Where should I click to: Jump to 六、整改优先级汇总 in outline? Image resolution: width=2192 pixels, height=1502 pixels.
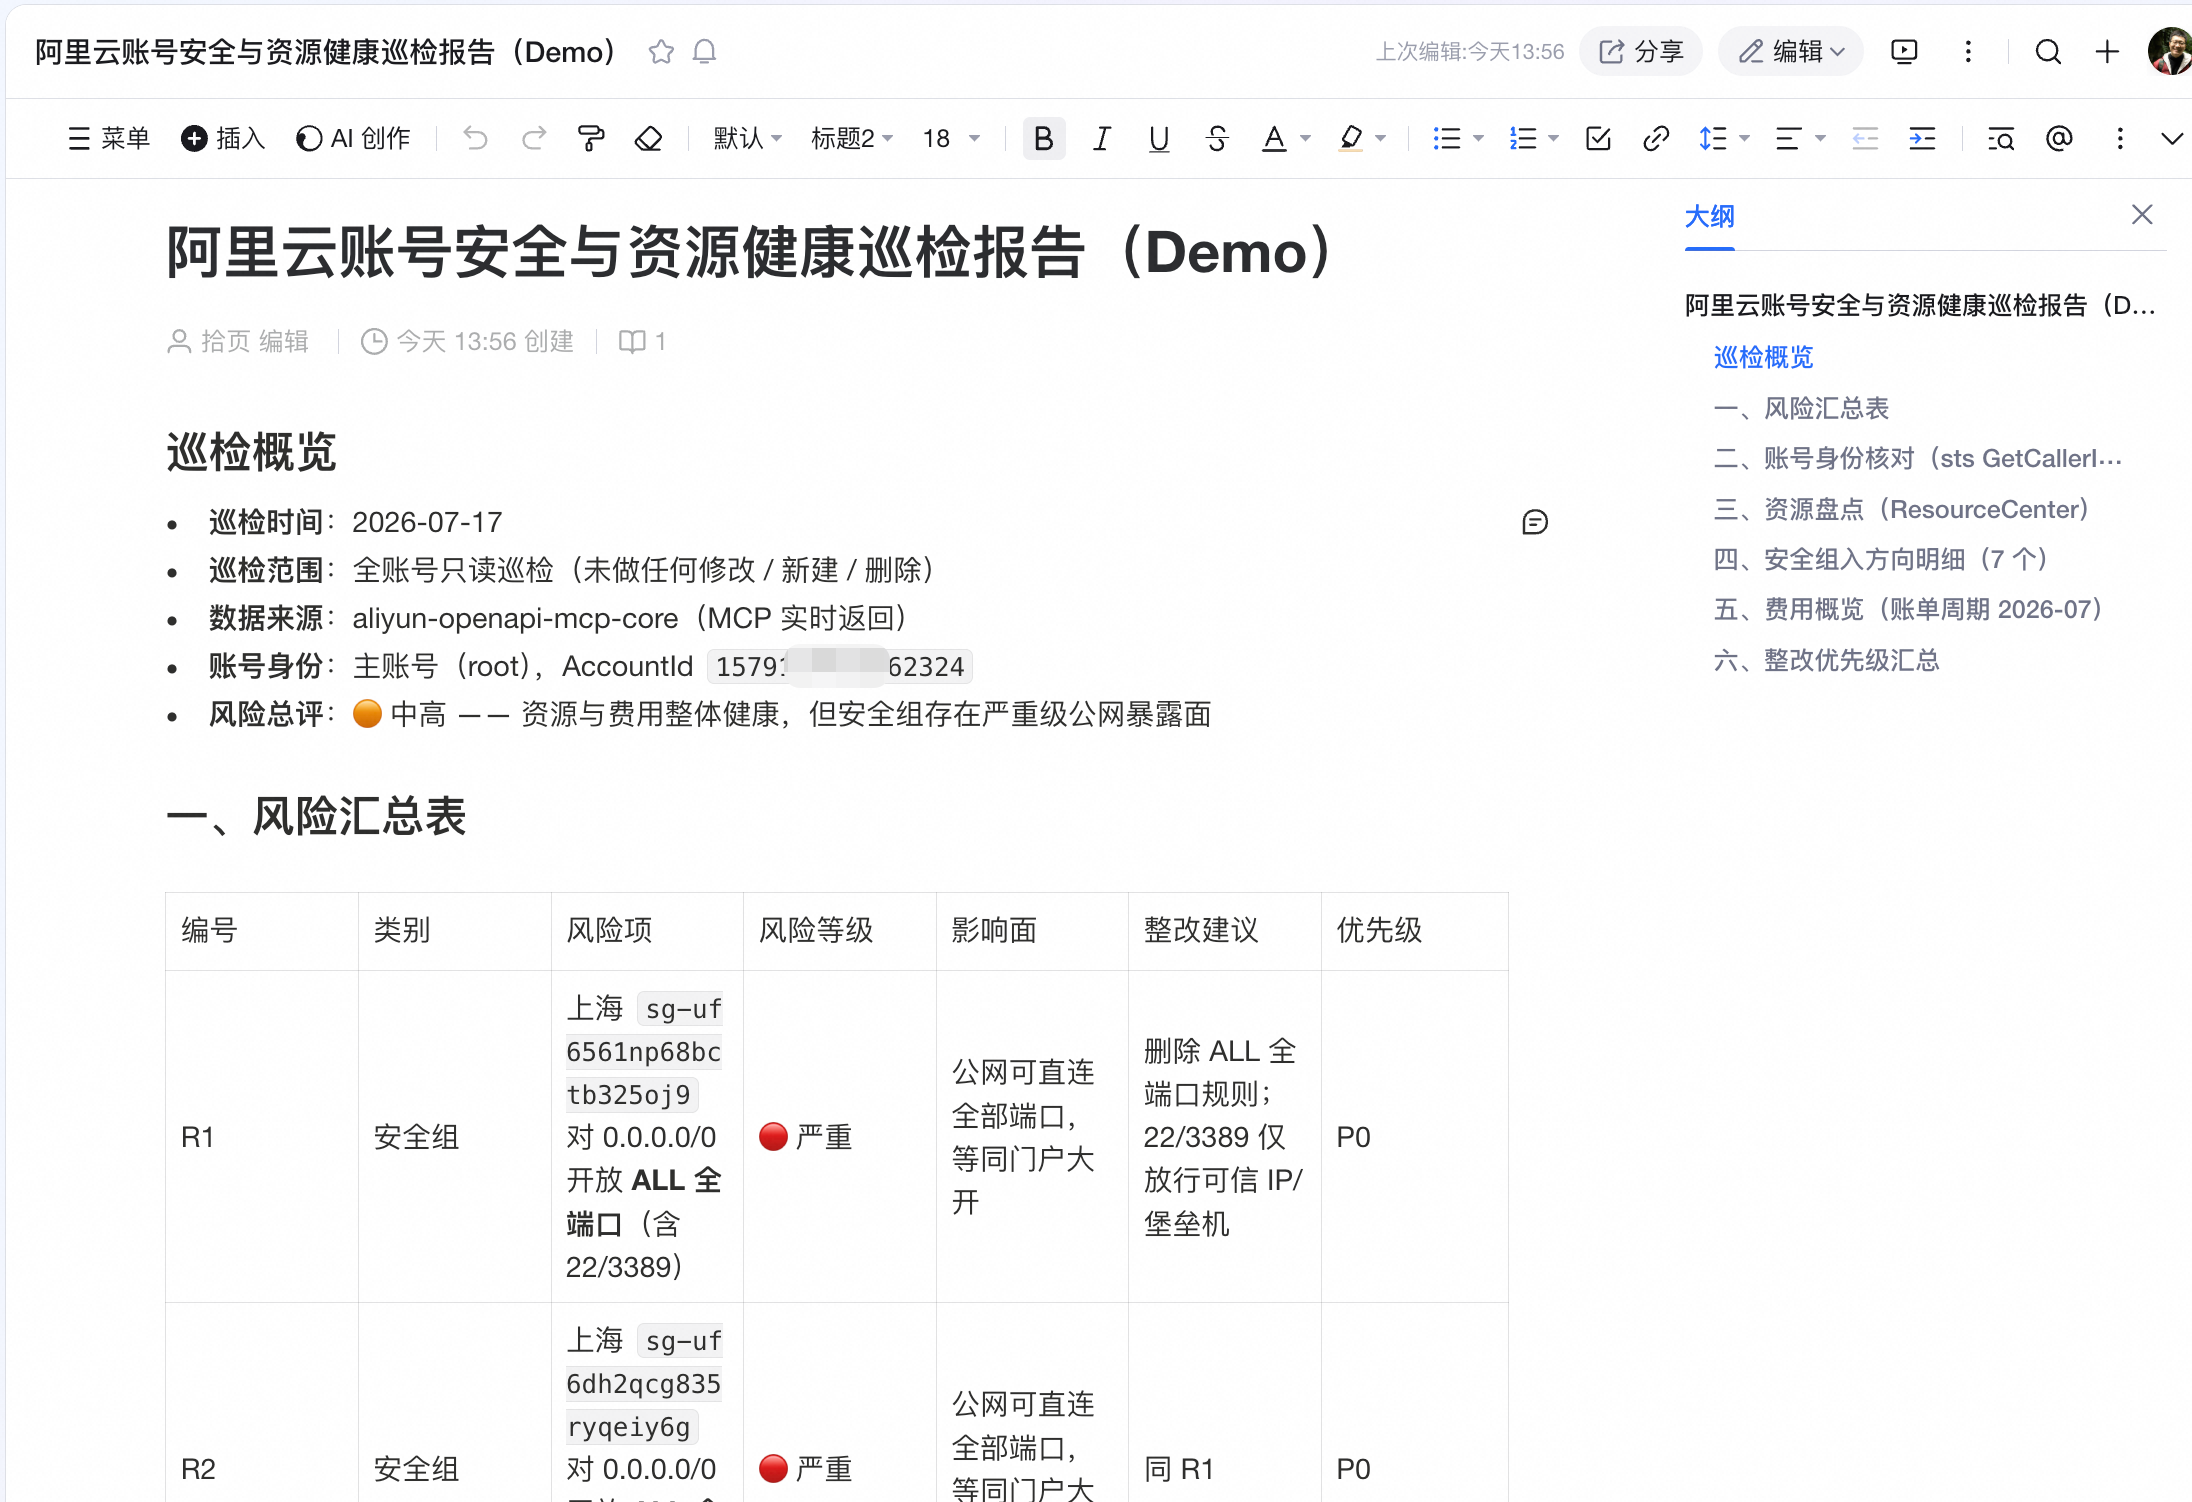click(x=1826, y=660)
